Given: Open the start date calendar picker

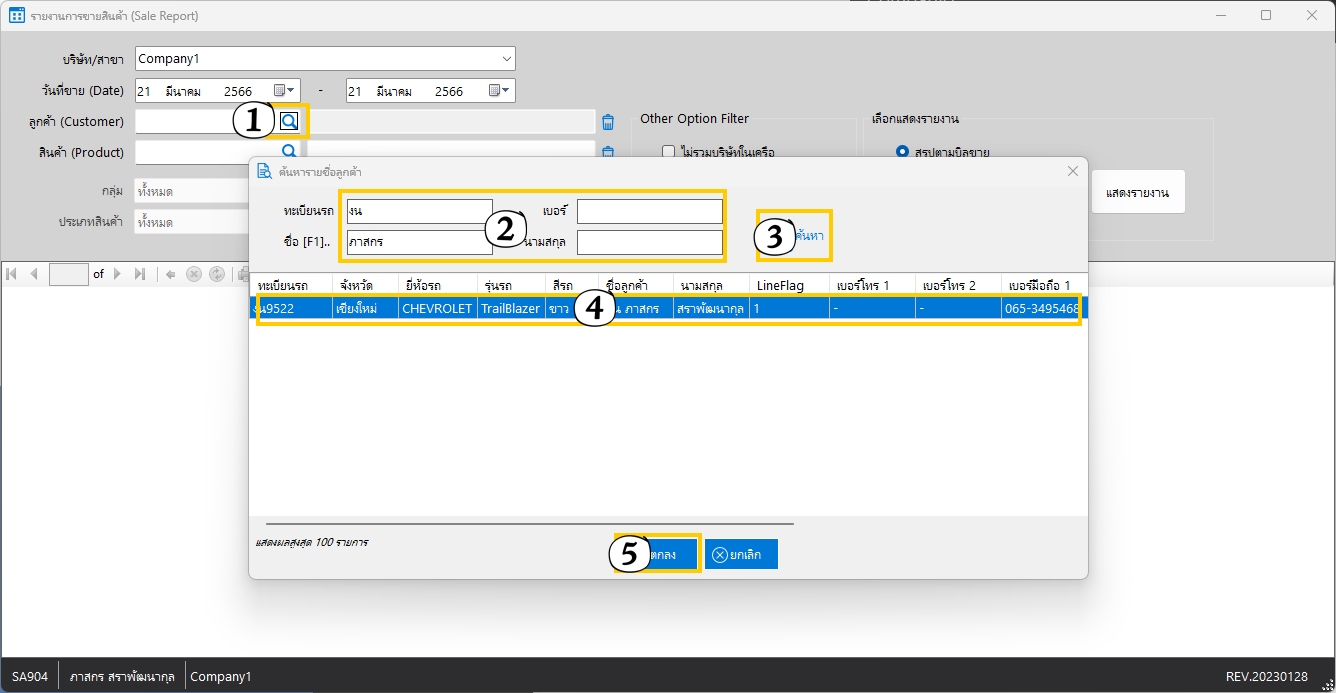Looking at the screenshot, I should coord(285,91).
